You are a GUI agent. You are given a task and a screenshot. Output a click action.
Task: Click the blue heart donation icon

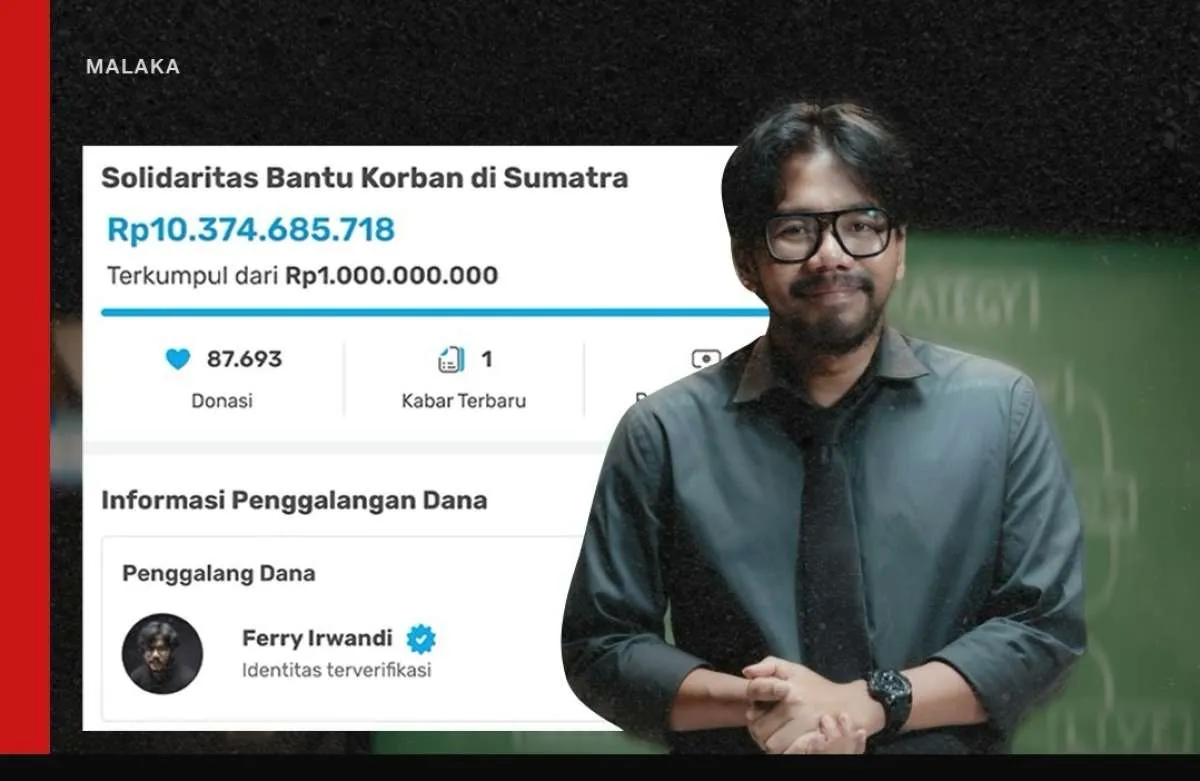coord(178,359)
